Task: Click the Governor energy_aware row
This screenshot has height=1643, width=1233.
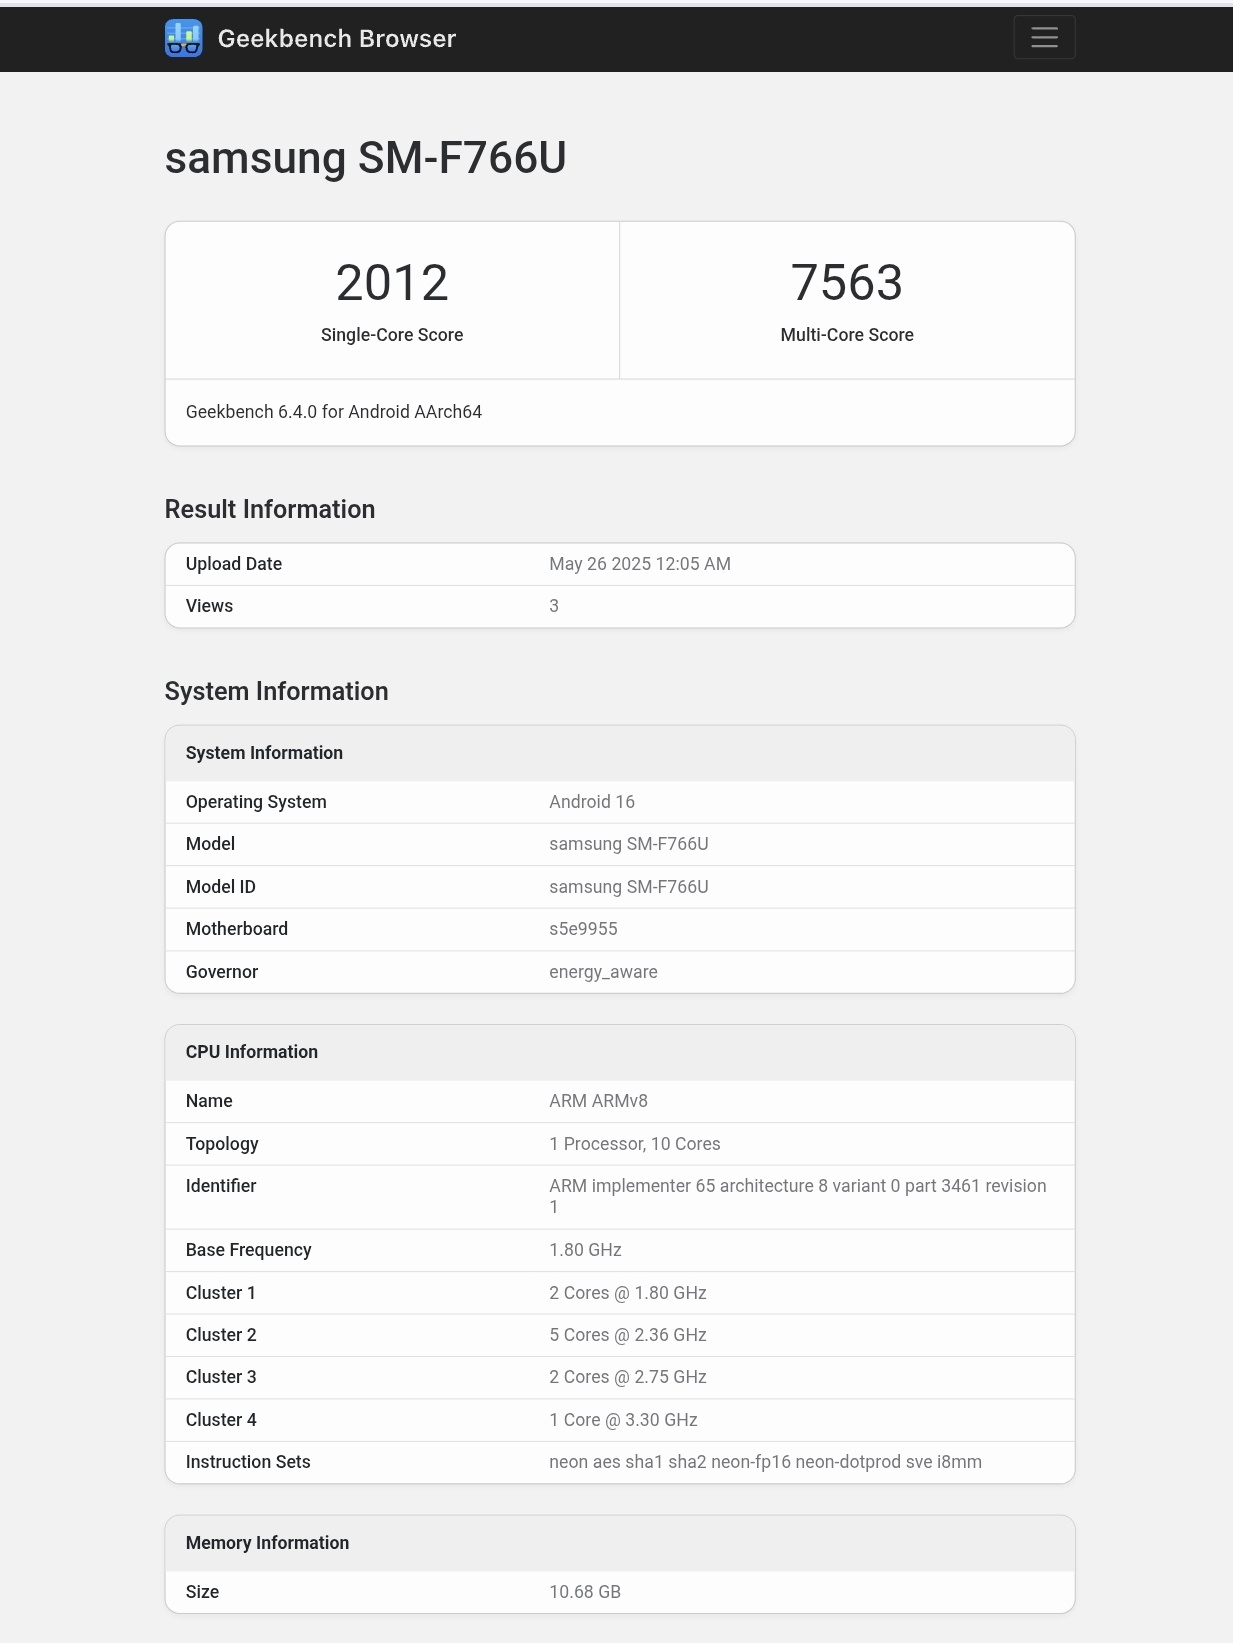Action: click(620, 971)
